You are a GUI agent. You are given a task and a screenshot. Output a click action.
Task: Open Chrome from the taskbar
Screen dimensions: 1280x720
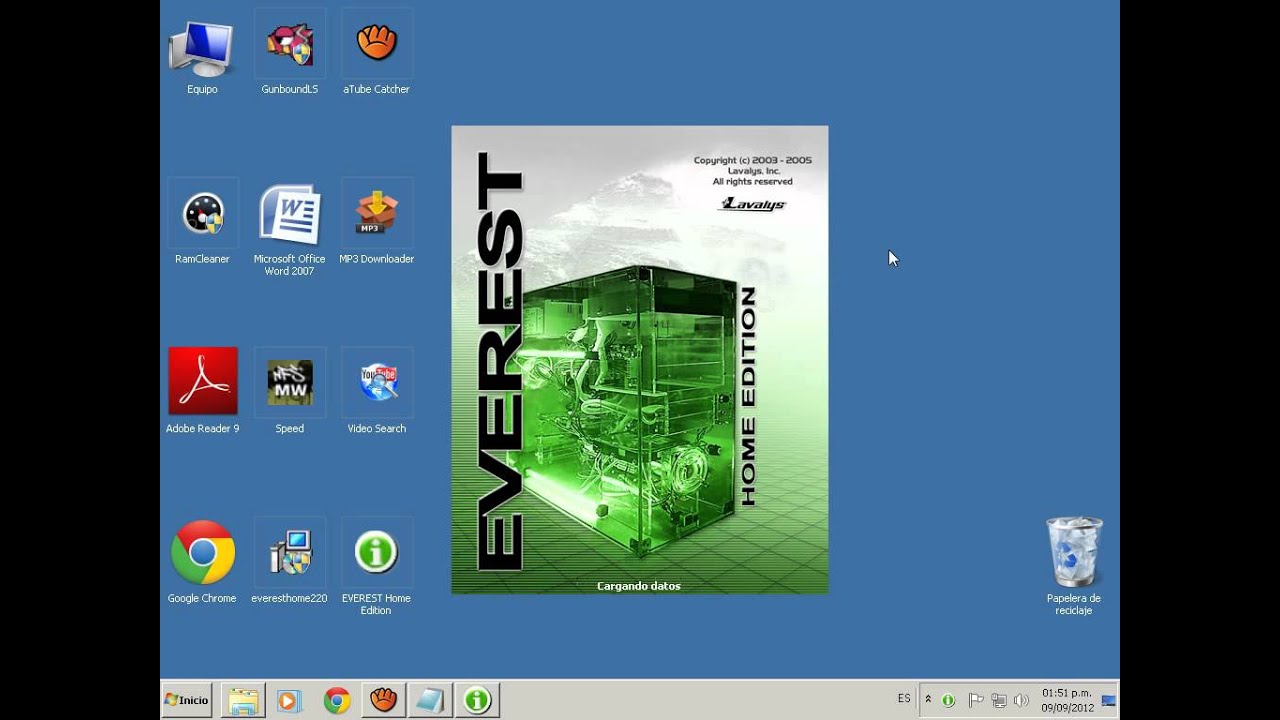(x=337, y=700)
